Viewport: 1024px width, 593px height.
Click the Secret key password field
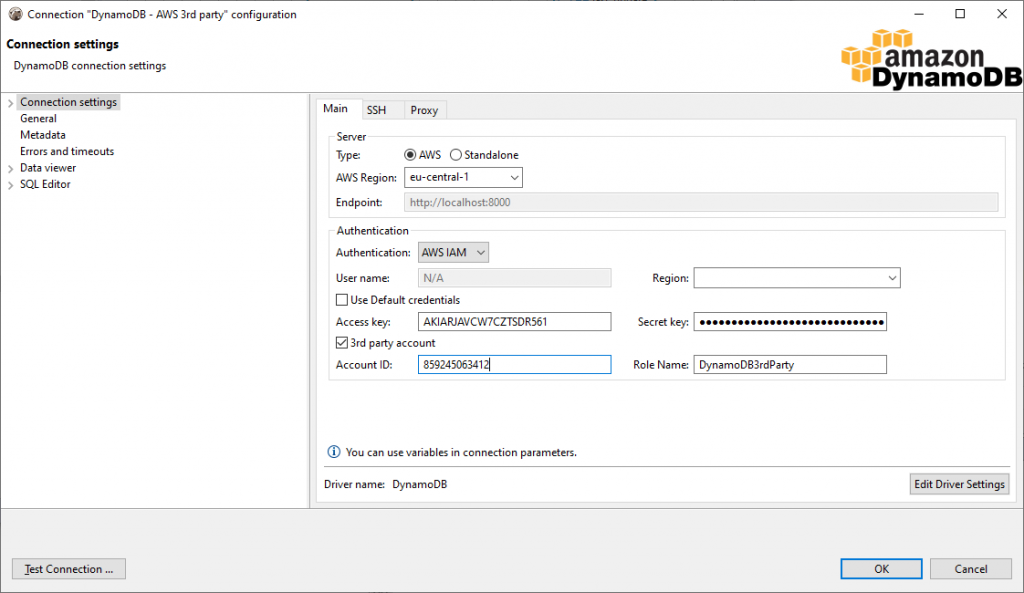coord(790,321)
